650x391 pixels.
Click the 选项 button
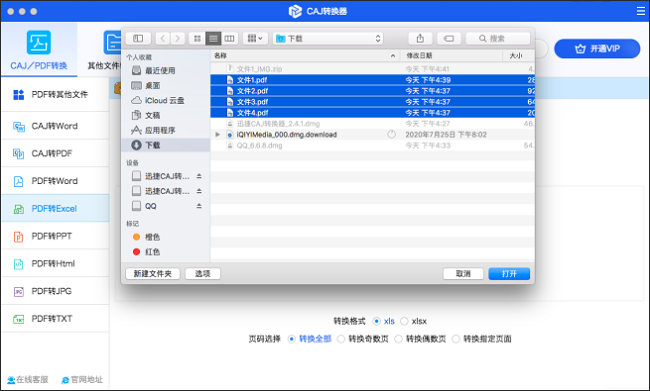point(203,274)
